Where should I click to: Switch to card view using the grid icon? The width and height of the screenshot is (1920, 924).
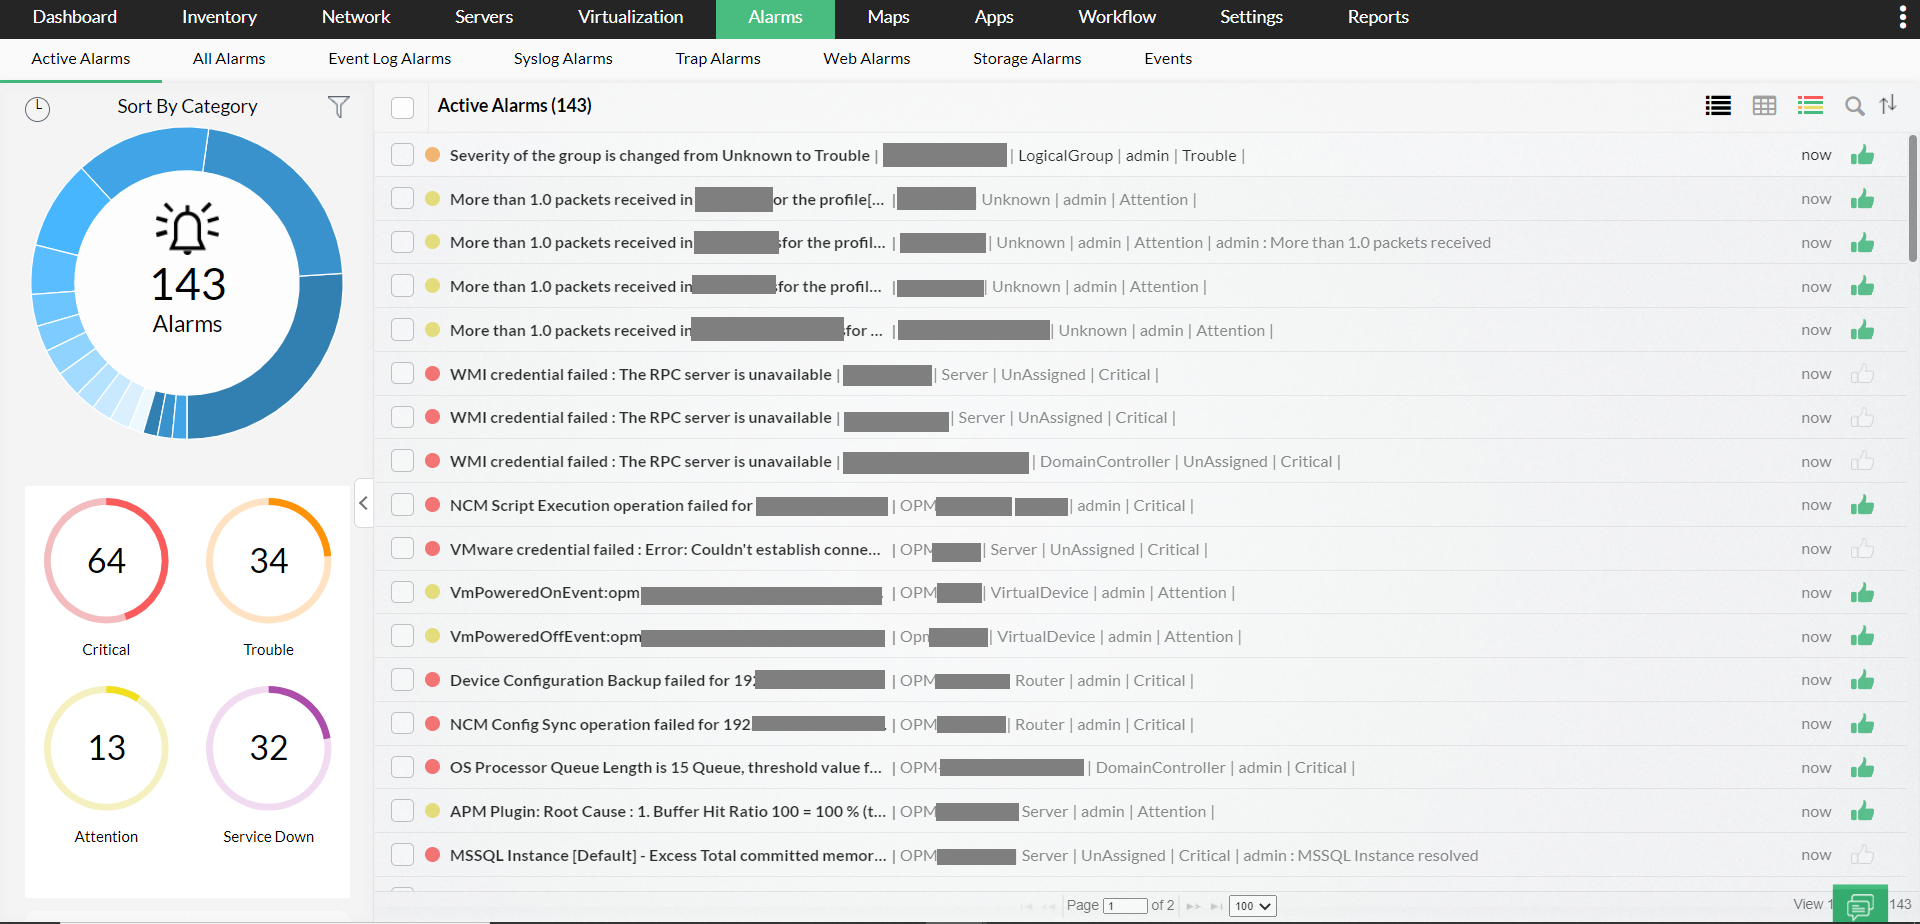[x=1764, y=105]
